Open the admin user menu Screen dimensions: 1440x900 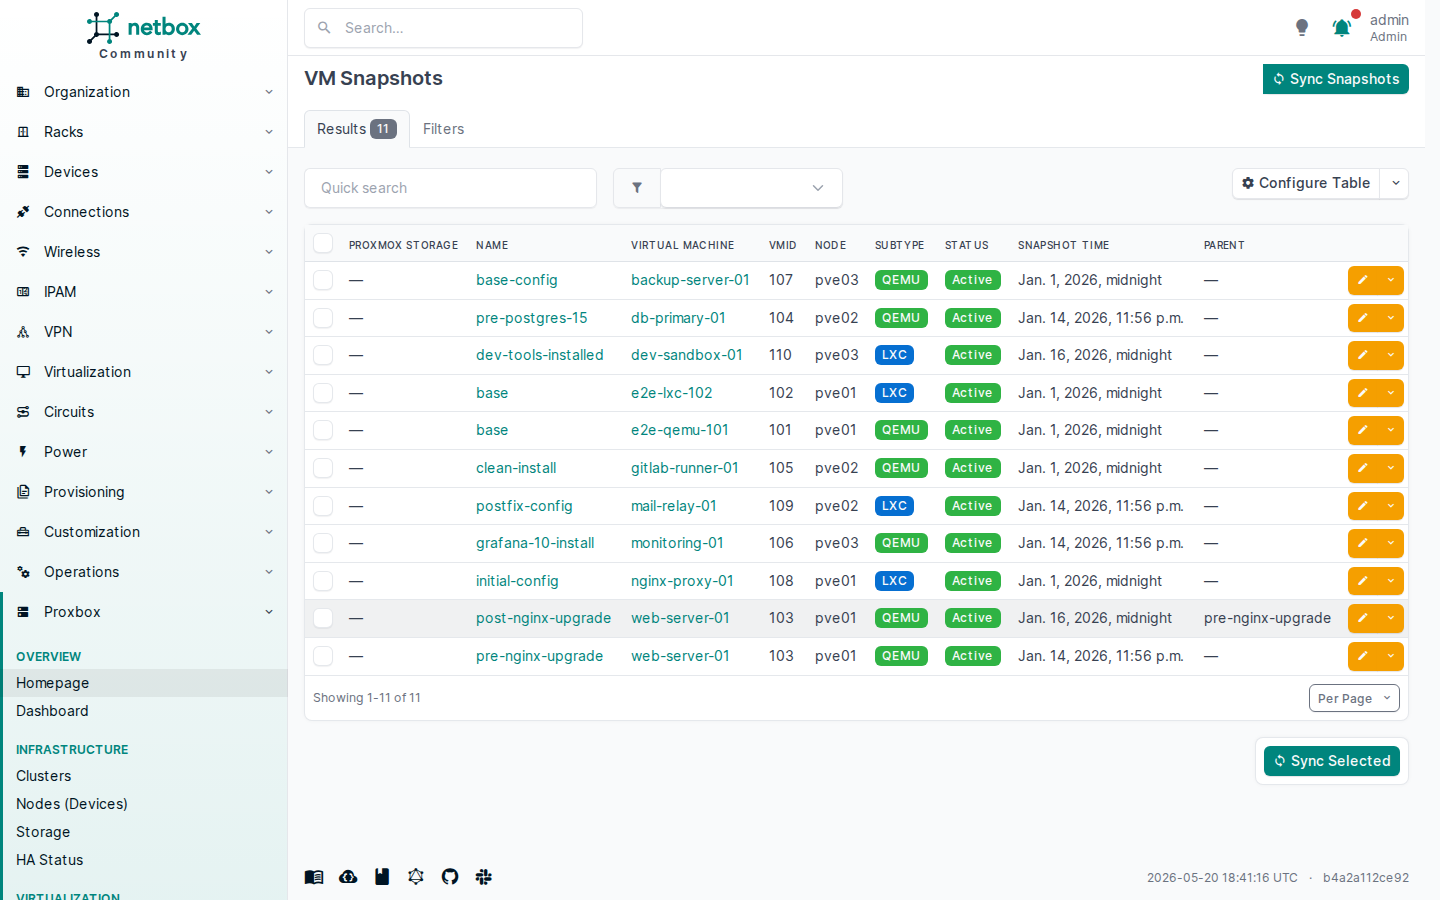(x=1388, y=28)
